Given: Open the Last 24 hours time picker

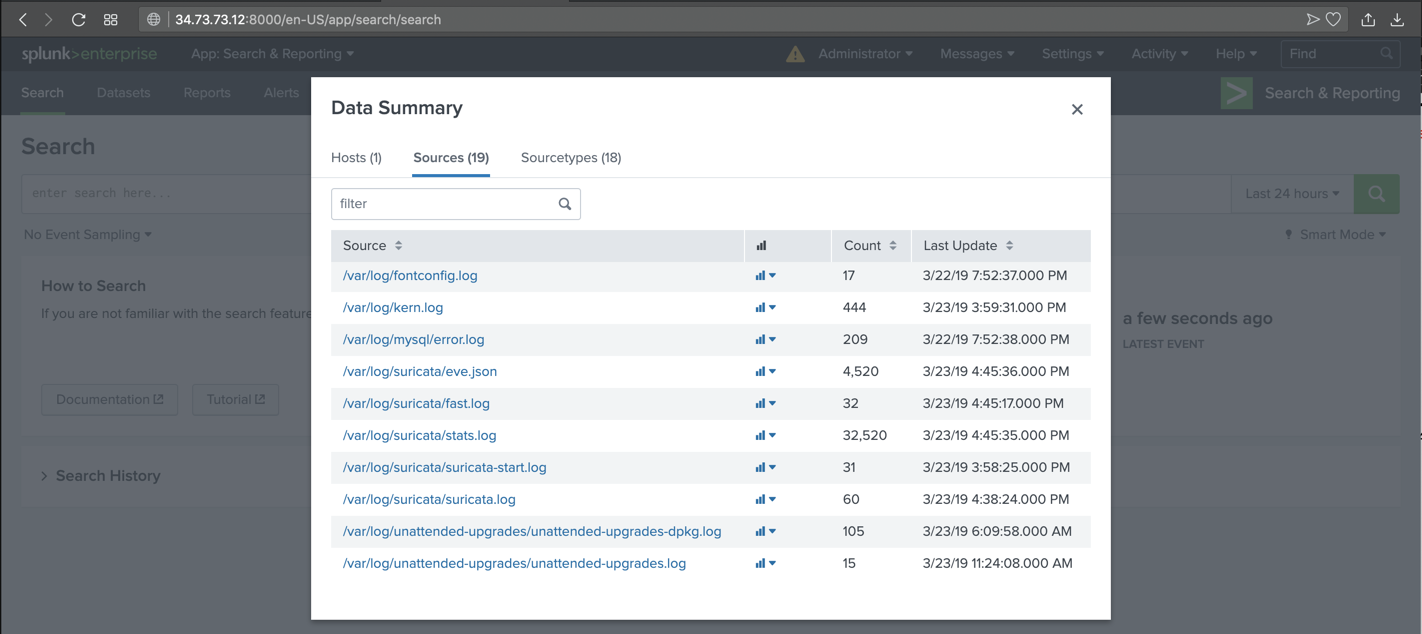Looking at the screenshot, I should point(1291,194).
